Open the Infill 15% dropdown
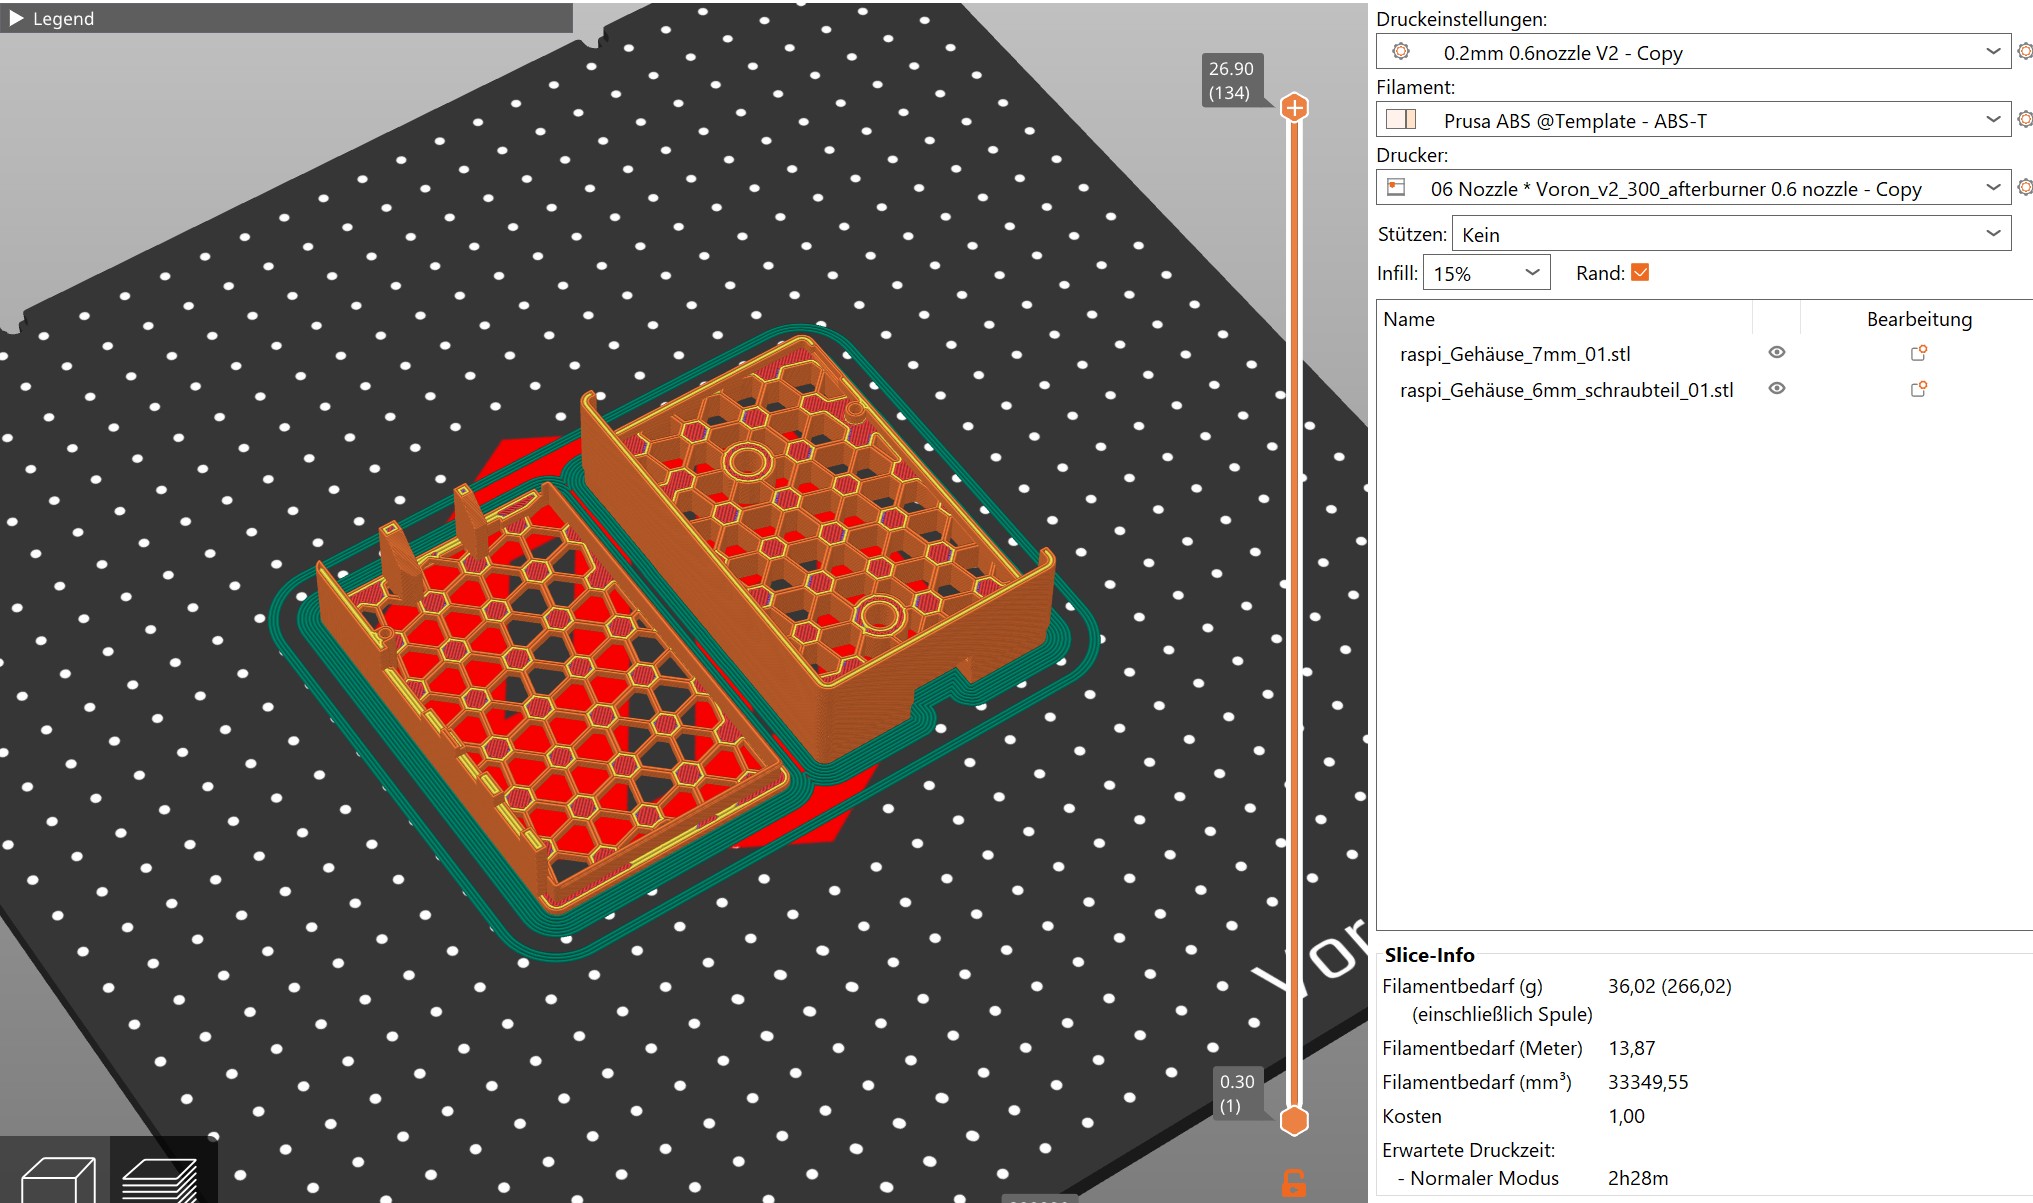Viewport: 2033px width, 1203px height. (1486, 273)
